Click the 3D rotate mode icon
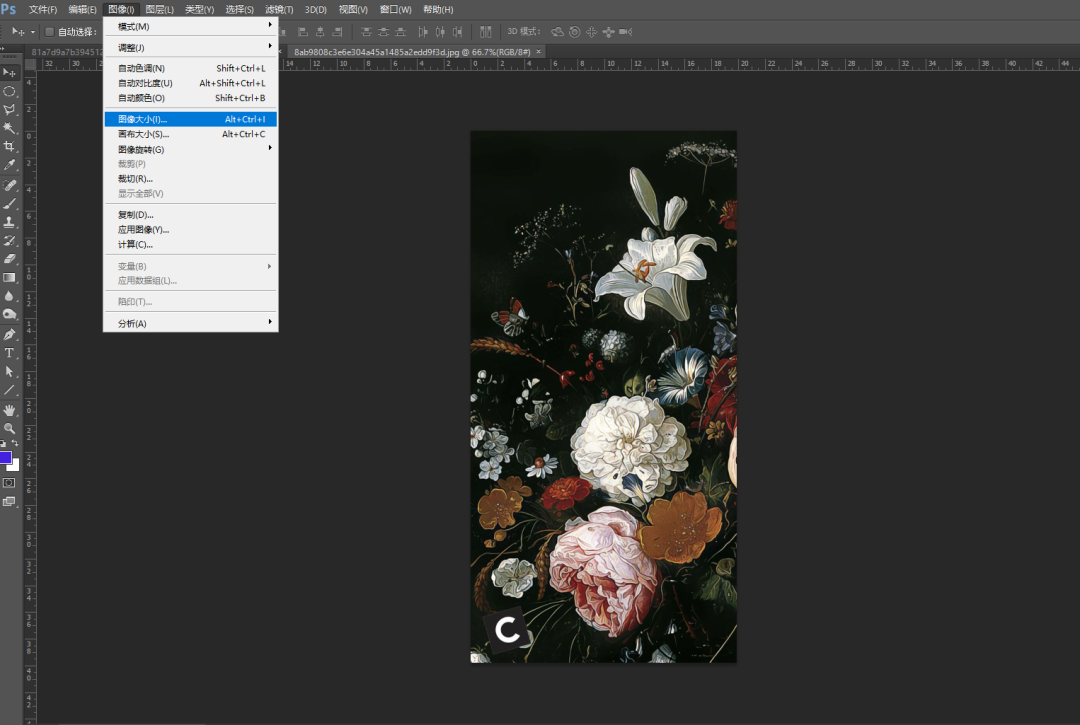This screenshot has width=1080, height=725. point(557,32)
